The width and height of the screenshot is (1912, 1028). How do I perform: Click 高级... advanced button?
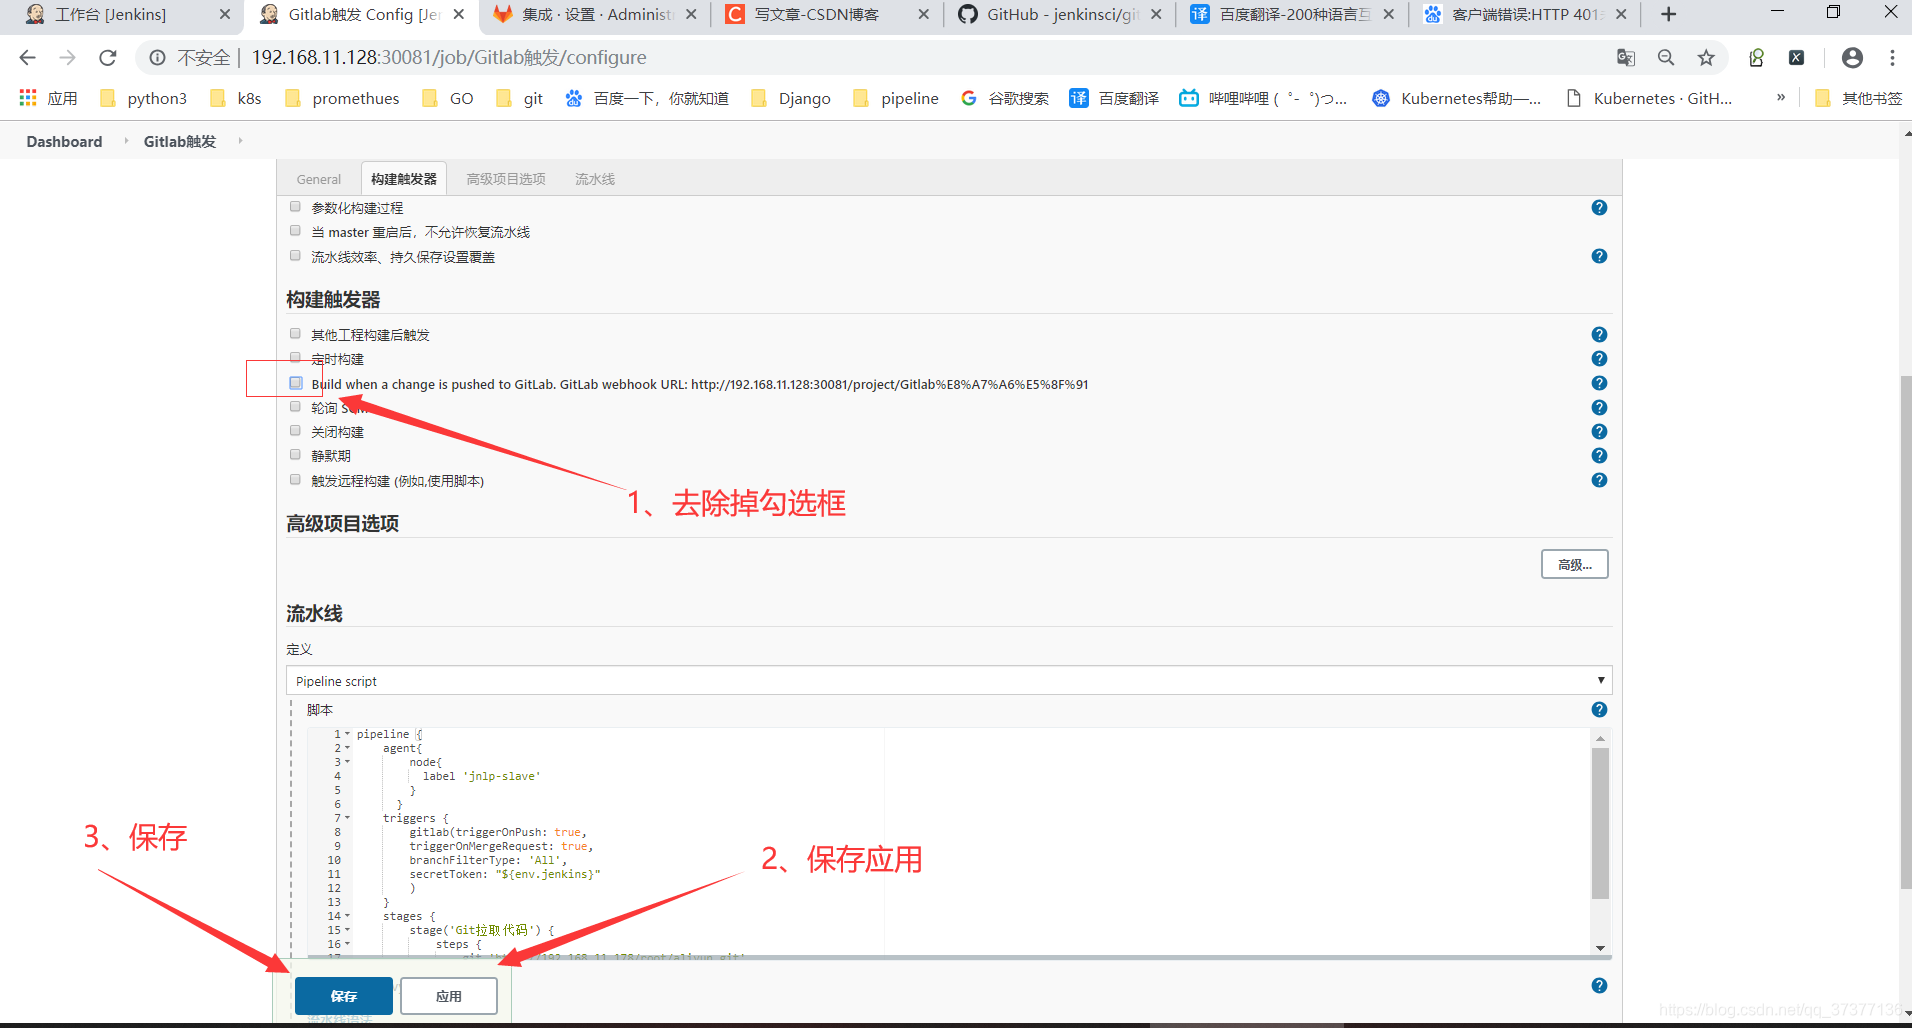coord(1574,565)
